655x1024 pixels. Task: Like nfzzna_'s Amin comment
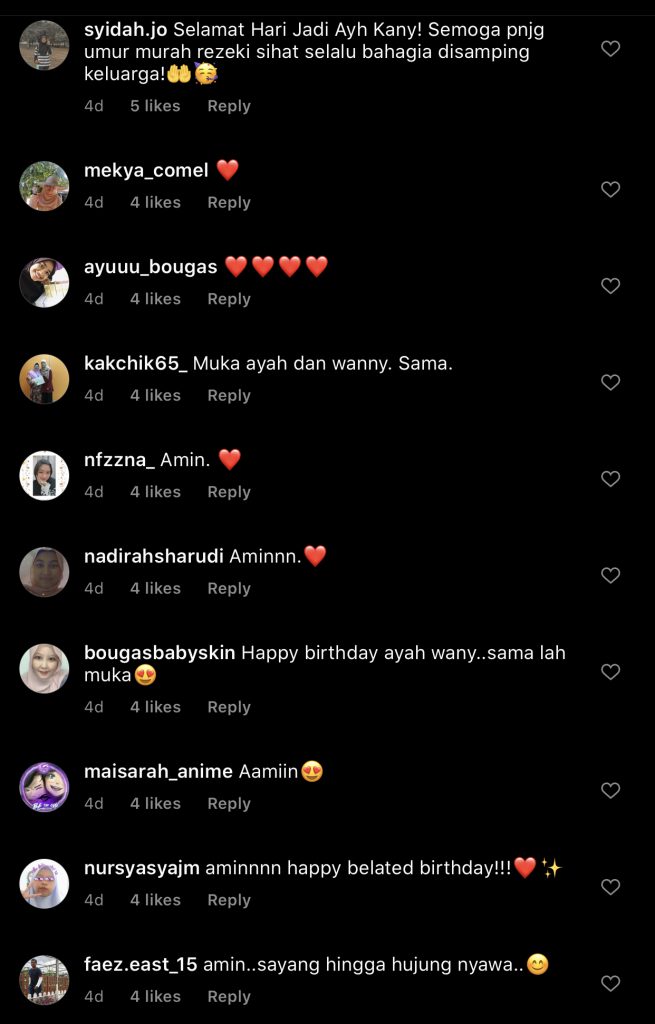pyautogui.click(x=610, y=479)
